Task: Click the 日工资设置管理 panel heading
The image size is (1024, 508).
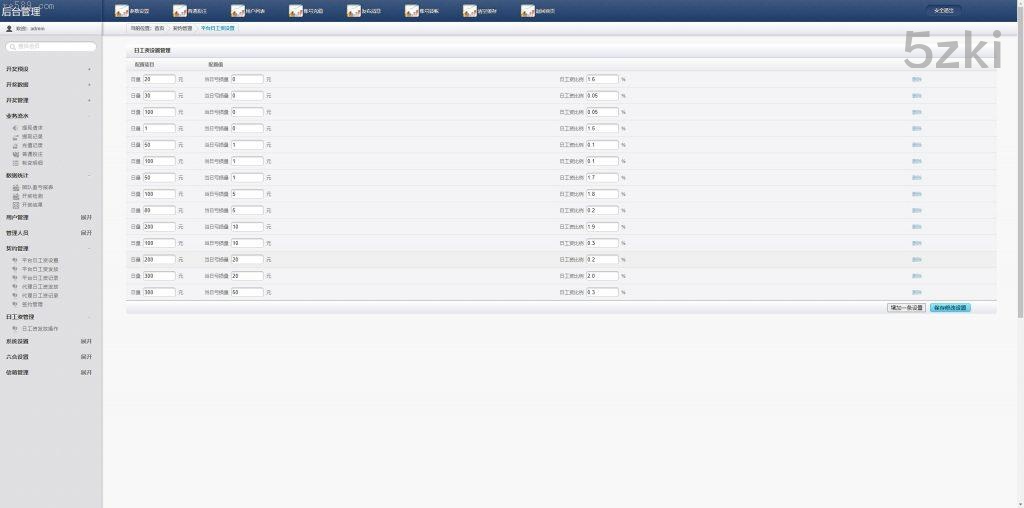Action: tap(152, 50)
